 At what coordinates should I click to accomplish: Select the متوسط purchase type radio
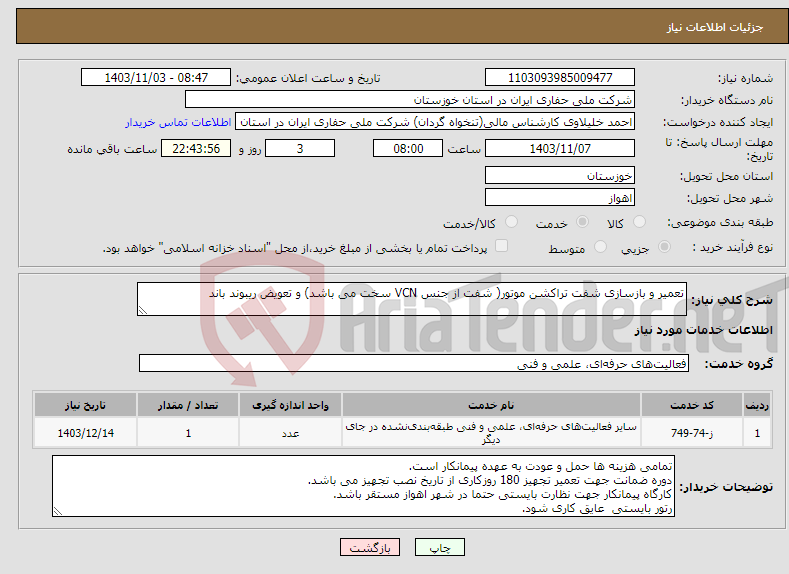(600, 247)
